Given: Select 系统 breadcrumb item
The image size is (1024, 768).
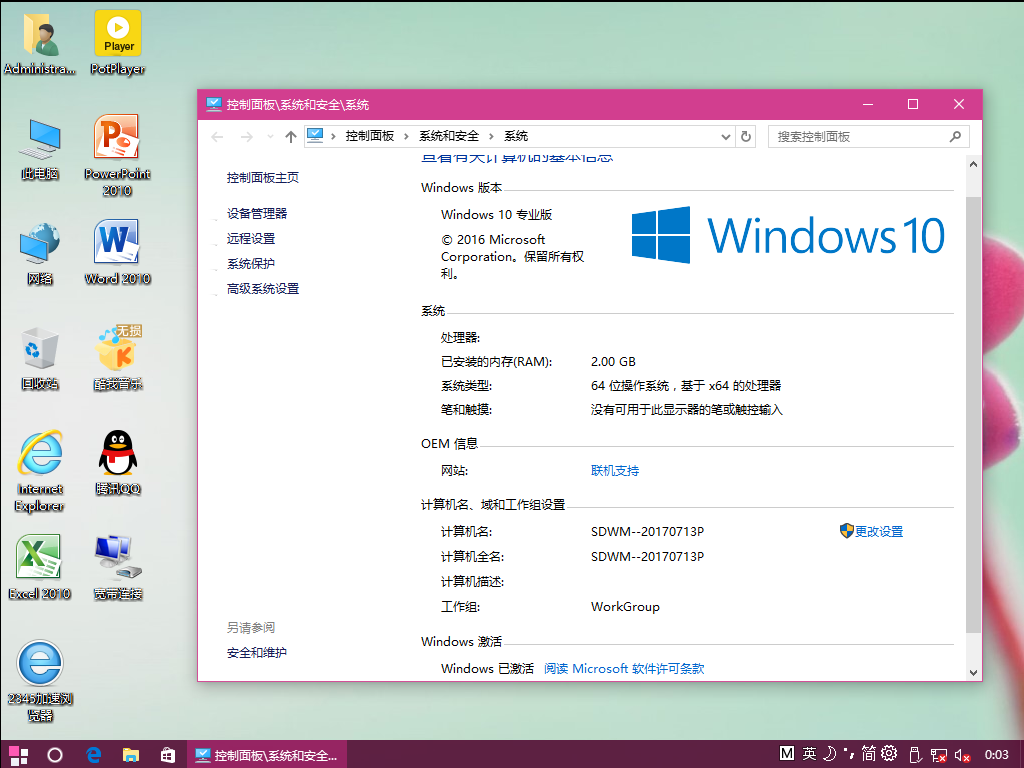Looking at the screenshot, I should tap(516, 136).
